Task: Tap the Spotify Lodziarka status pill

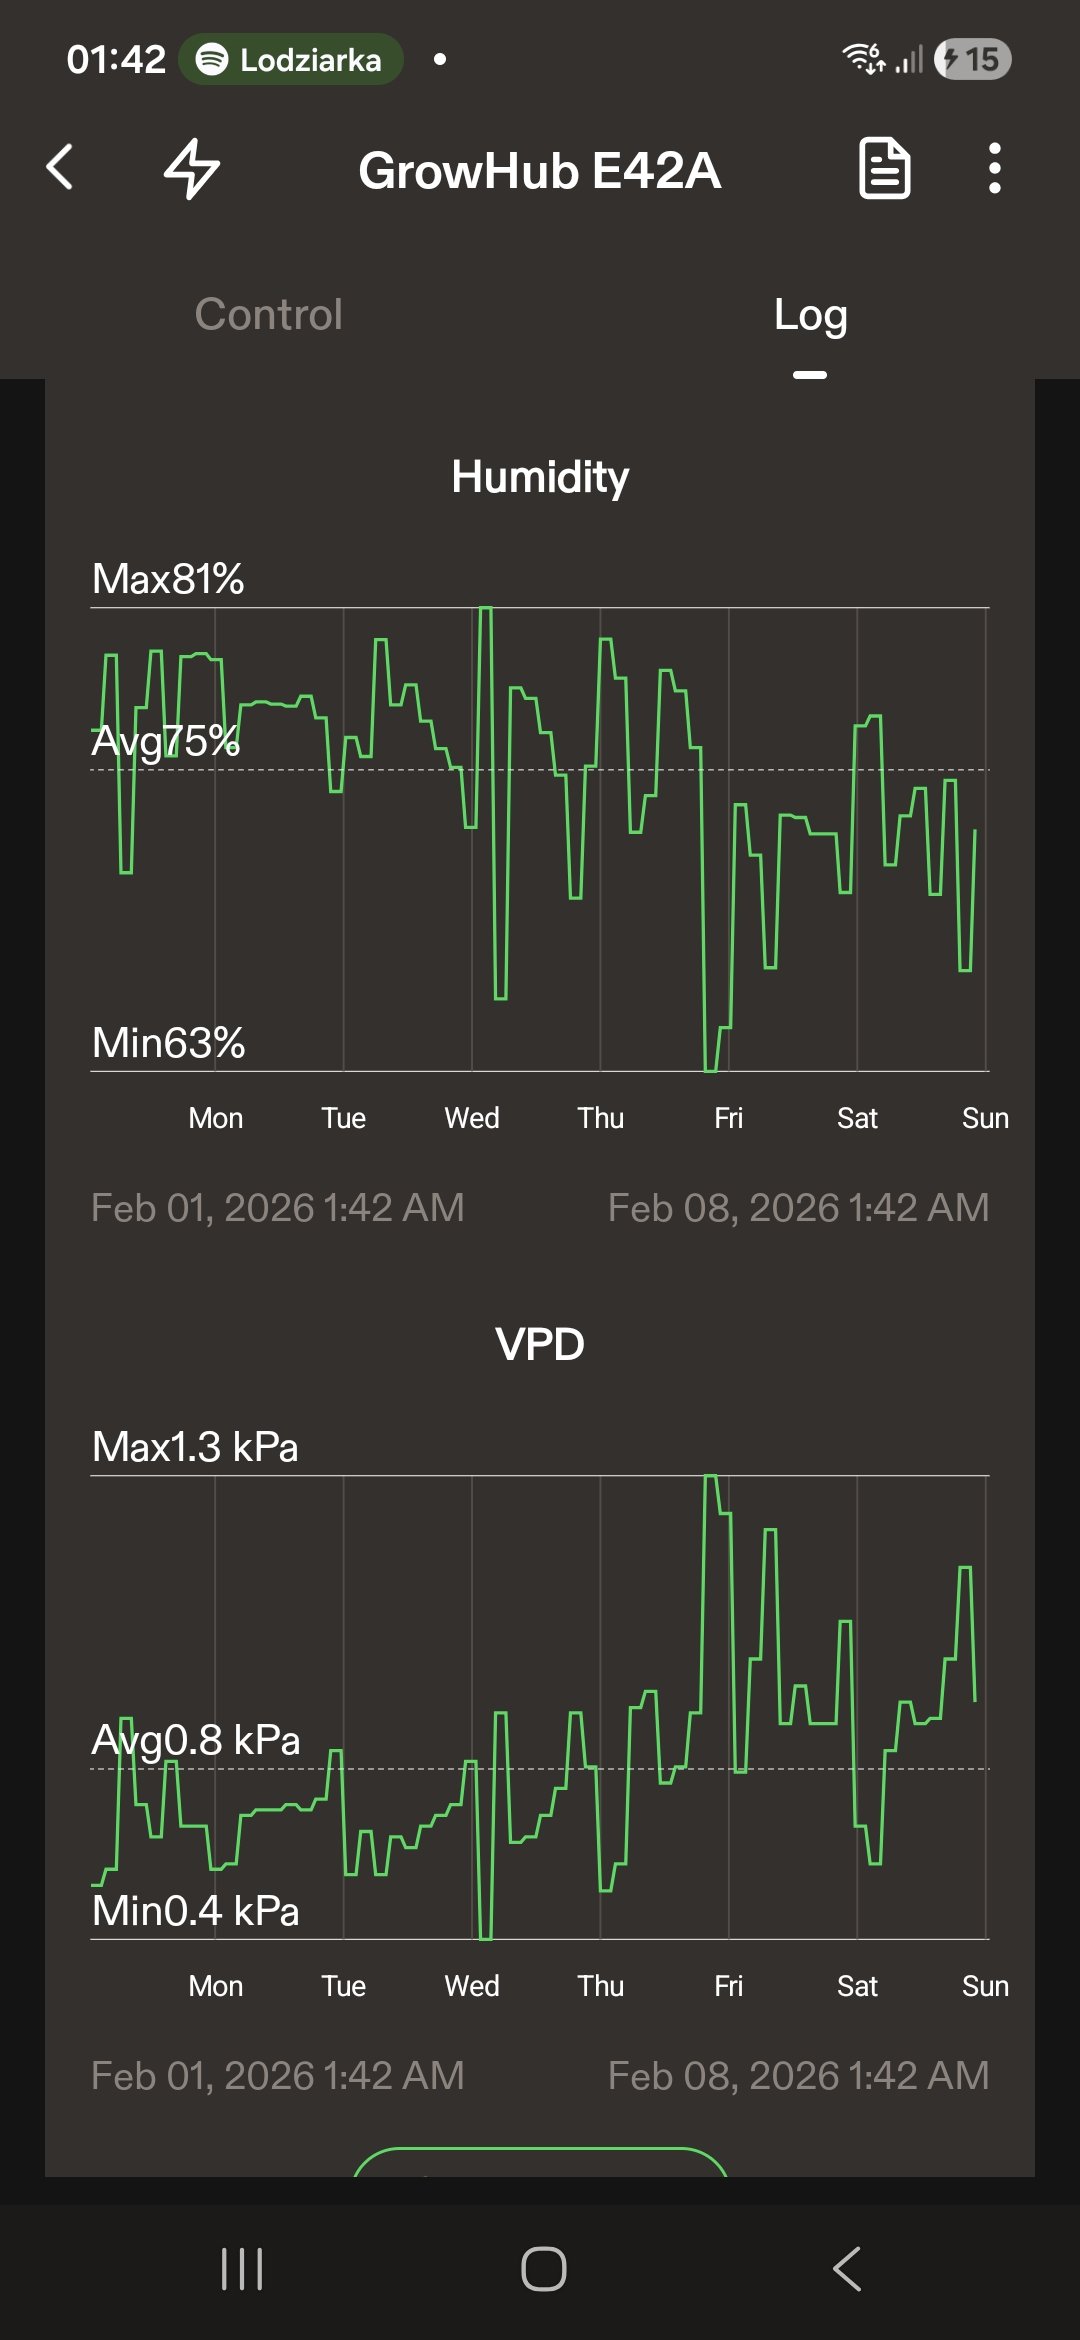Action: point(291,60)
